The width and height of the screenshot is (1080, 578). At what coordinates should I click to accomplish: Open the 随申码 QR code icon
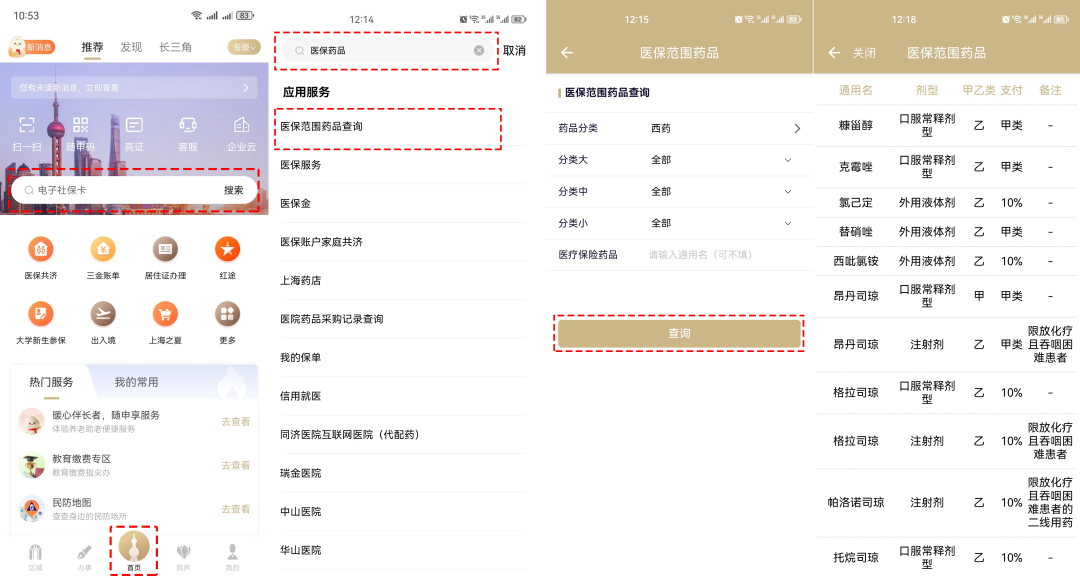pos(80,126)
